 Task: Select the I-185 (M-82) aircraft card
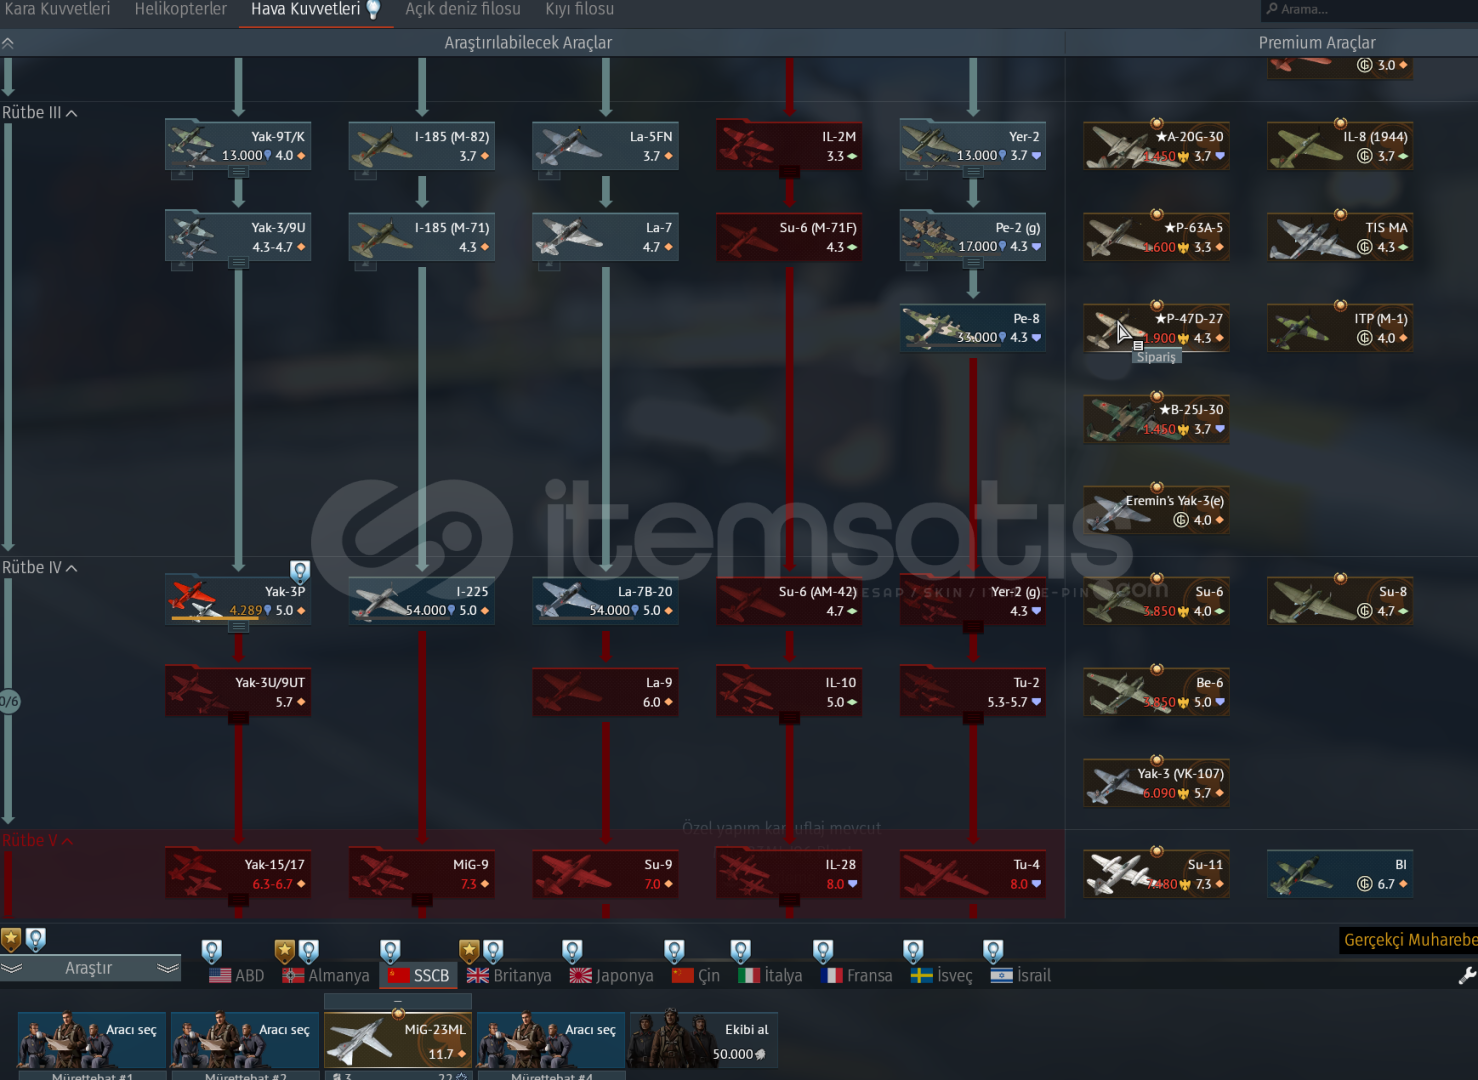pos(422,145)
